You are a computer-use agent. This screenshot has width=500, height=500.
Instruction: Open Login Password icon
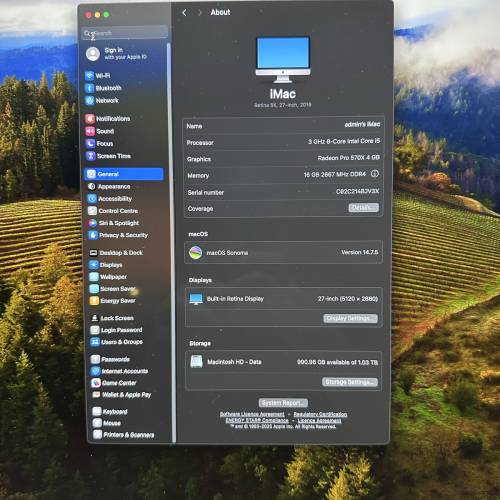95,330
